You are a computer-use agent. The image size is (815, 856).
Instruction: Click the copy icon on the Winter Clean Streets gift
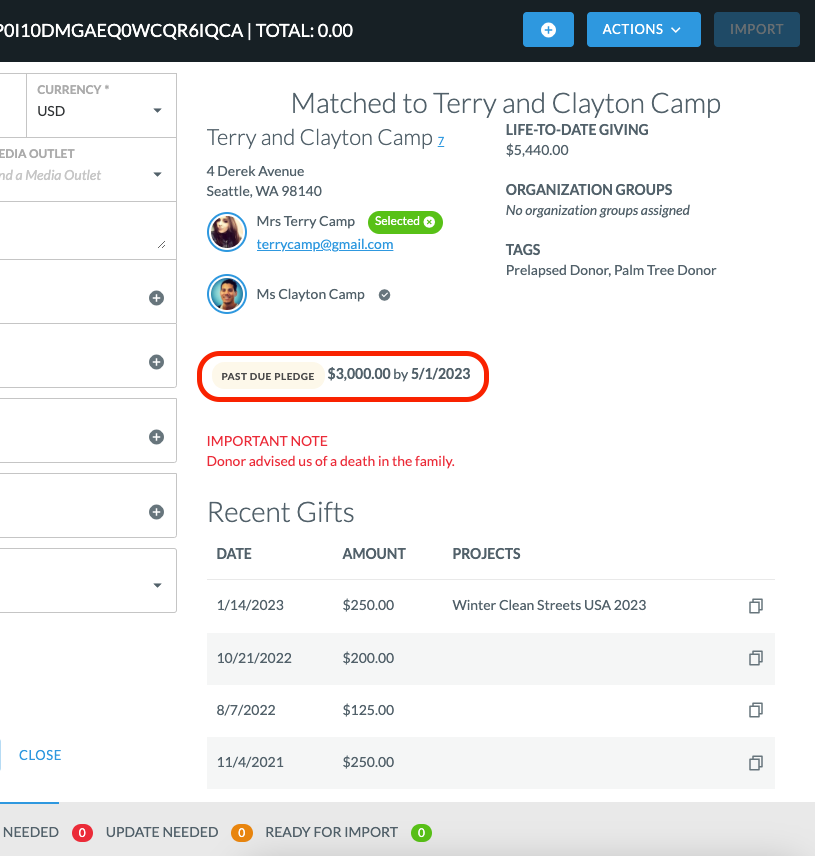[x=756, y=606]
